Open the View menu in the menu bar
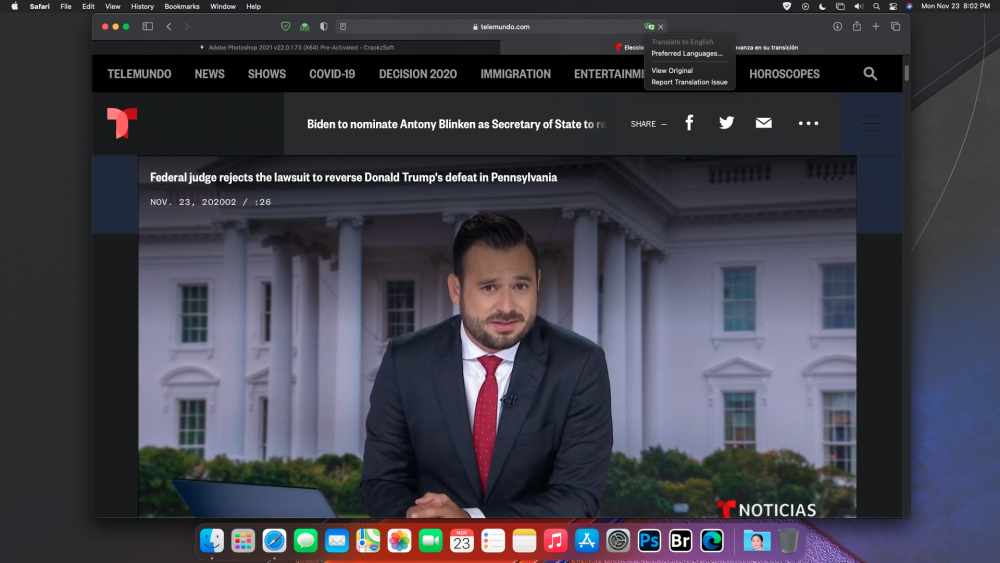The width and height of the screenshot is (1000, 563). (112, 6)
